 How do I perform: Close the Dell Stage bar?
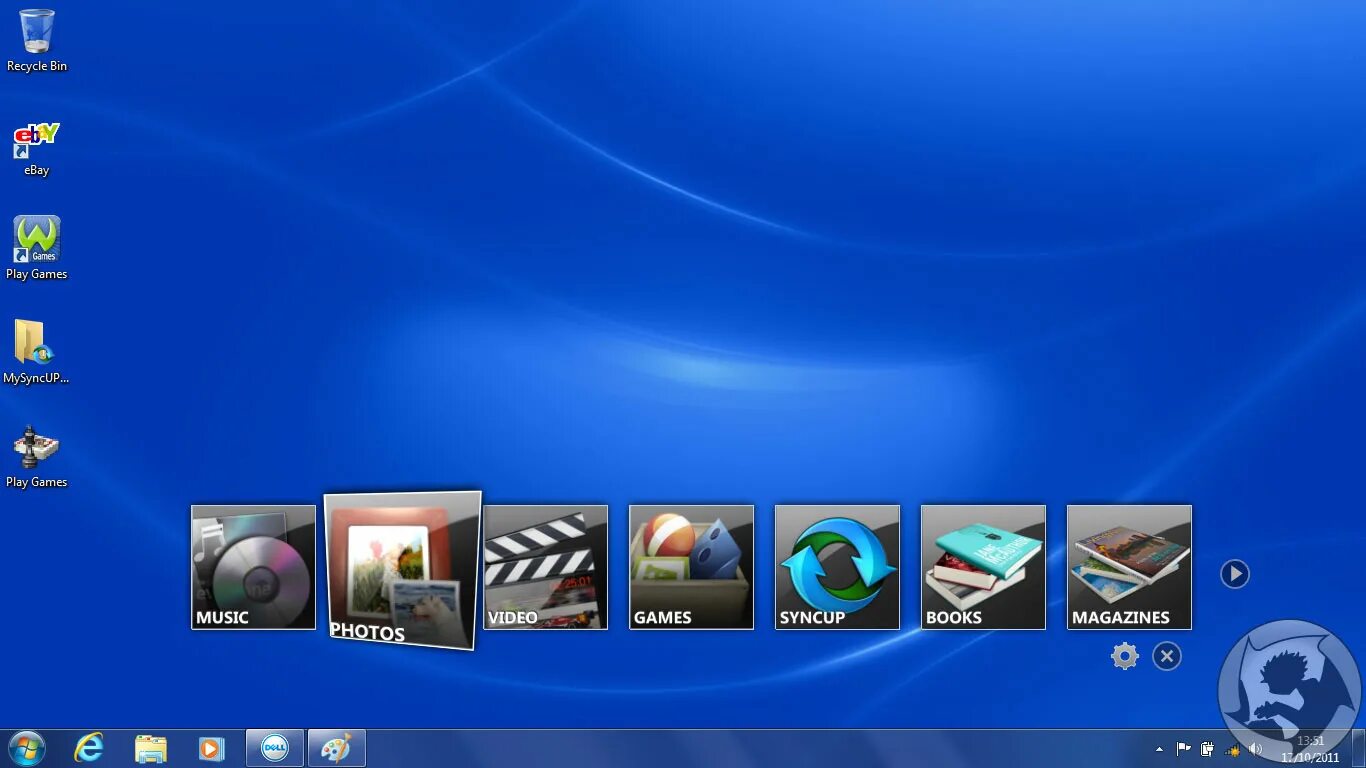point(1167,656)
